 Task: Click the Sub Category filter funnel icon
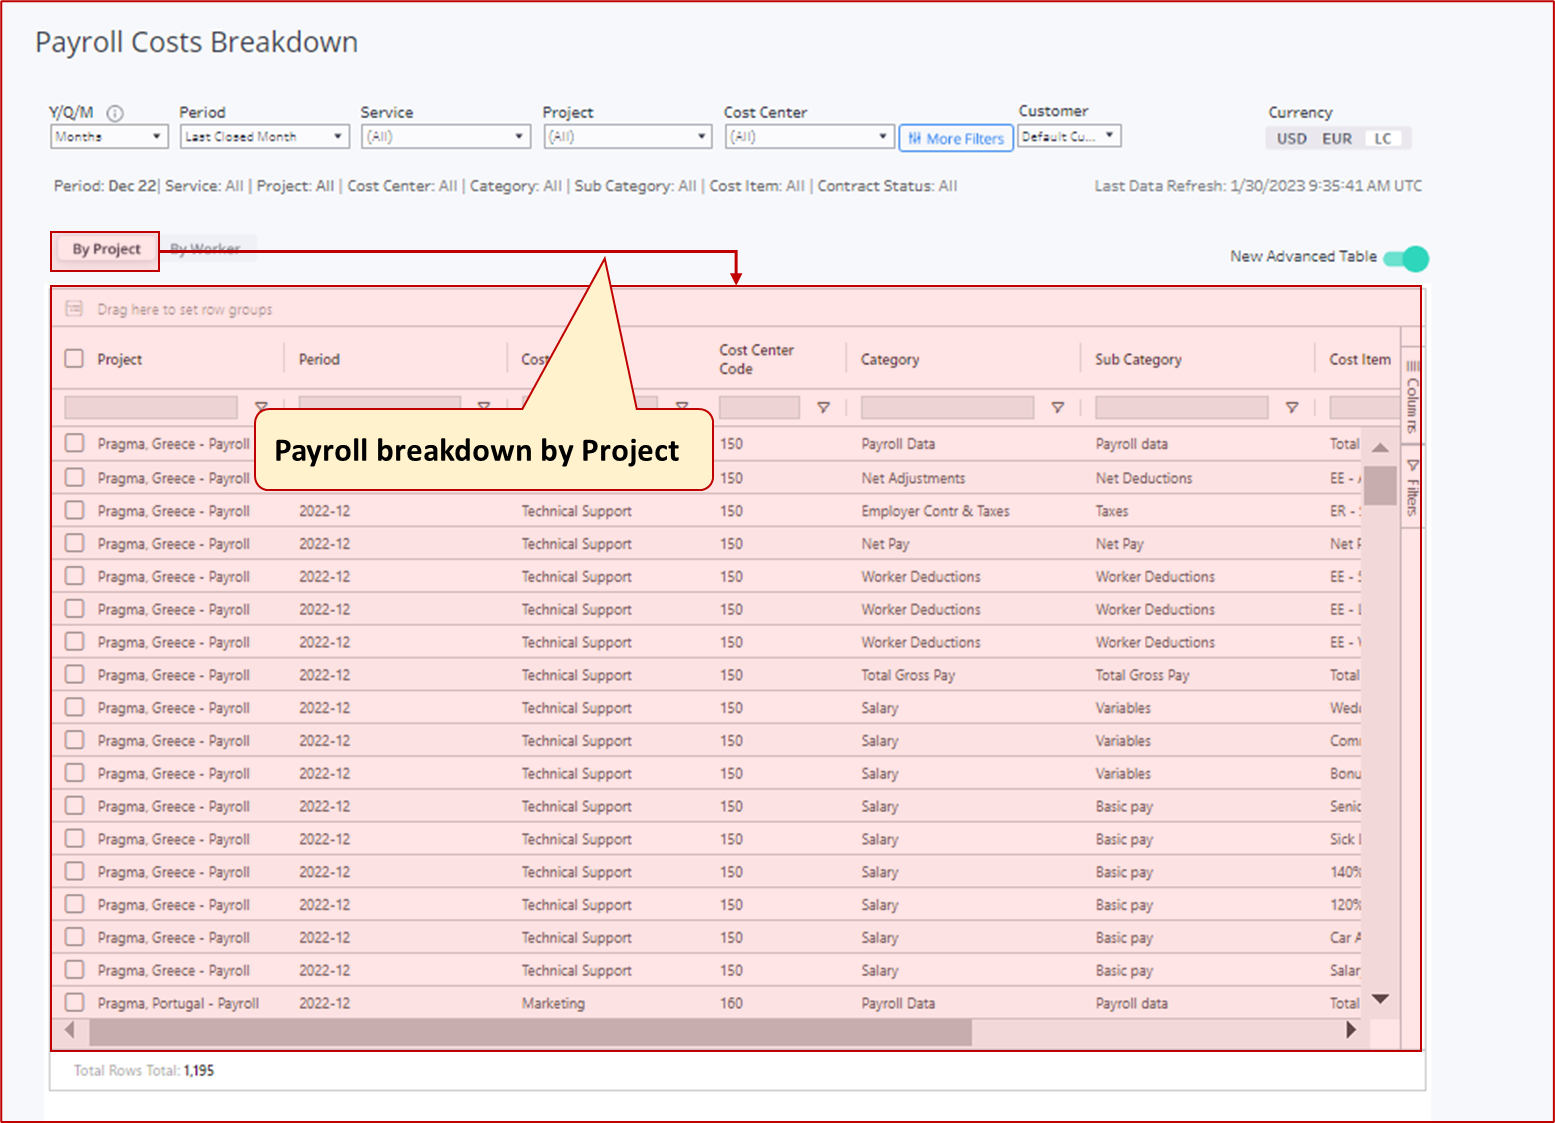1291,407
